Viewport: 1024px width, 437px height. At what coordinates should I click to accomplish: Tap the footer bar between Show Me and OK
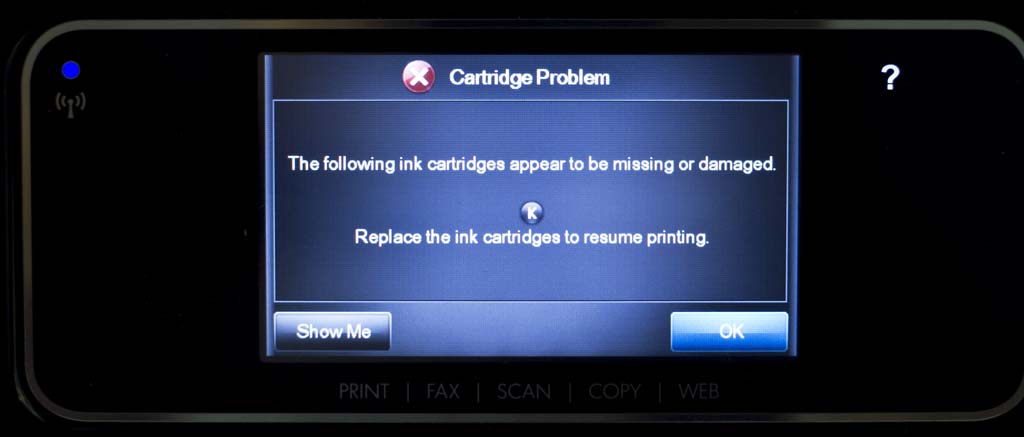[530, 331]
